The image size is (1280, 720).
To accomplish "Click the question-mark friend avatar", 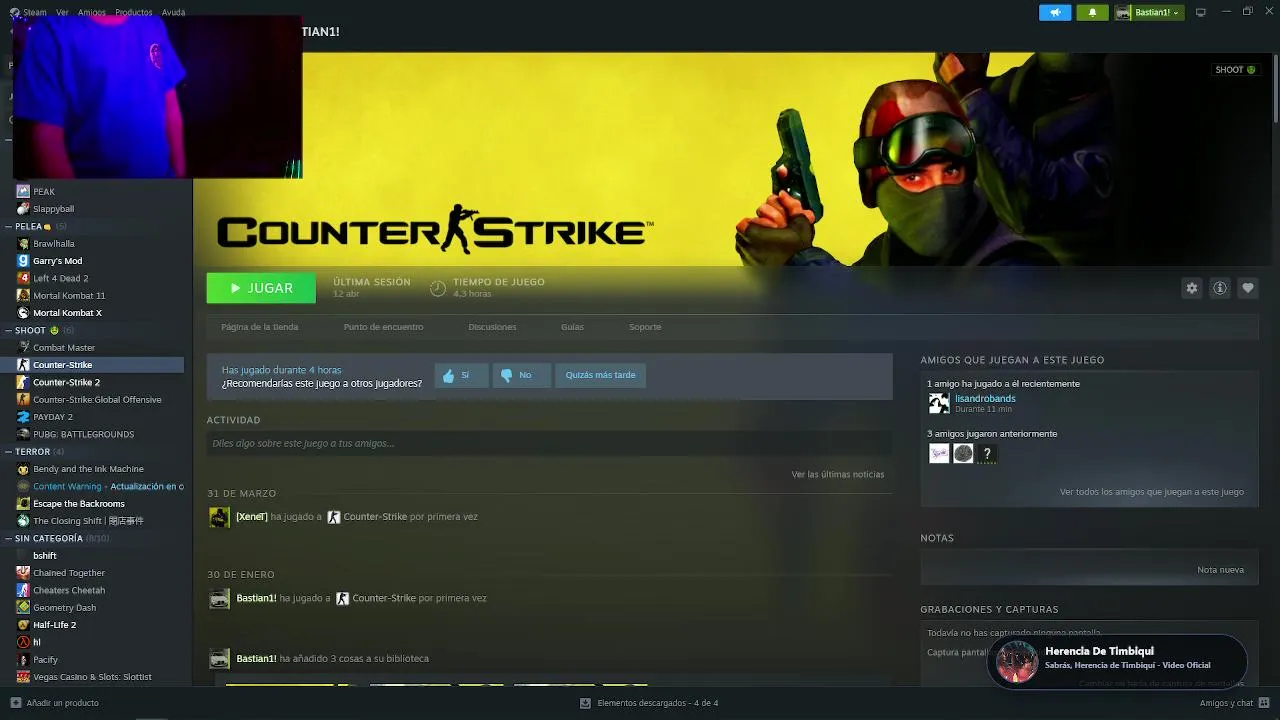I will point(987,454).
